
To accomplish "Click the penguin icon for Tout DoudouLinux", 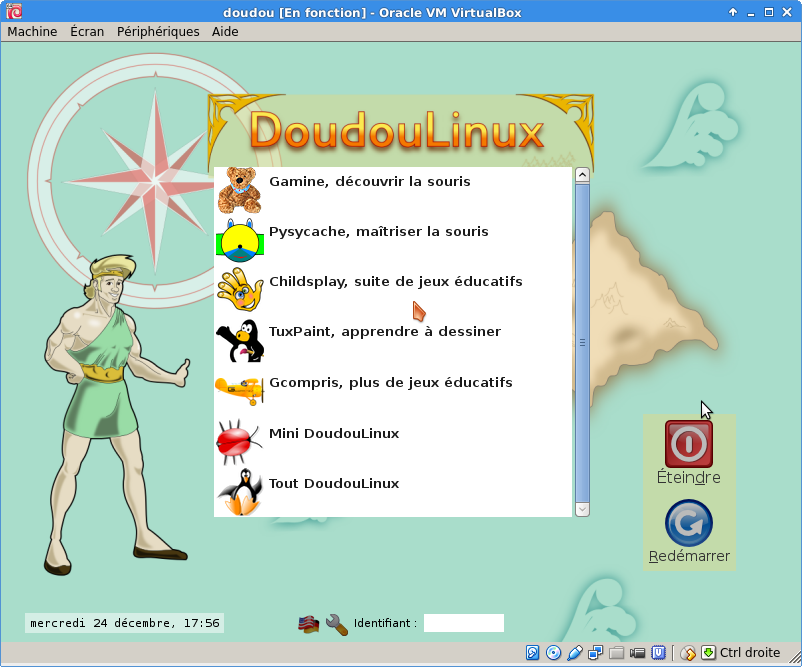I will (x=240, y=492).
